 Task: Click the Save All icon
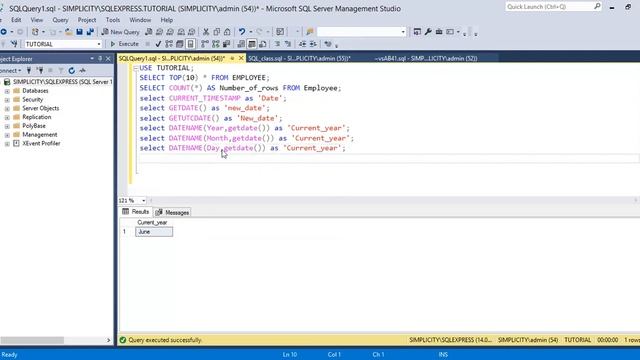(90, 31)
